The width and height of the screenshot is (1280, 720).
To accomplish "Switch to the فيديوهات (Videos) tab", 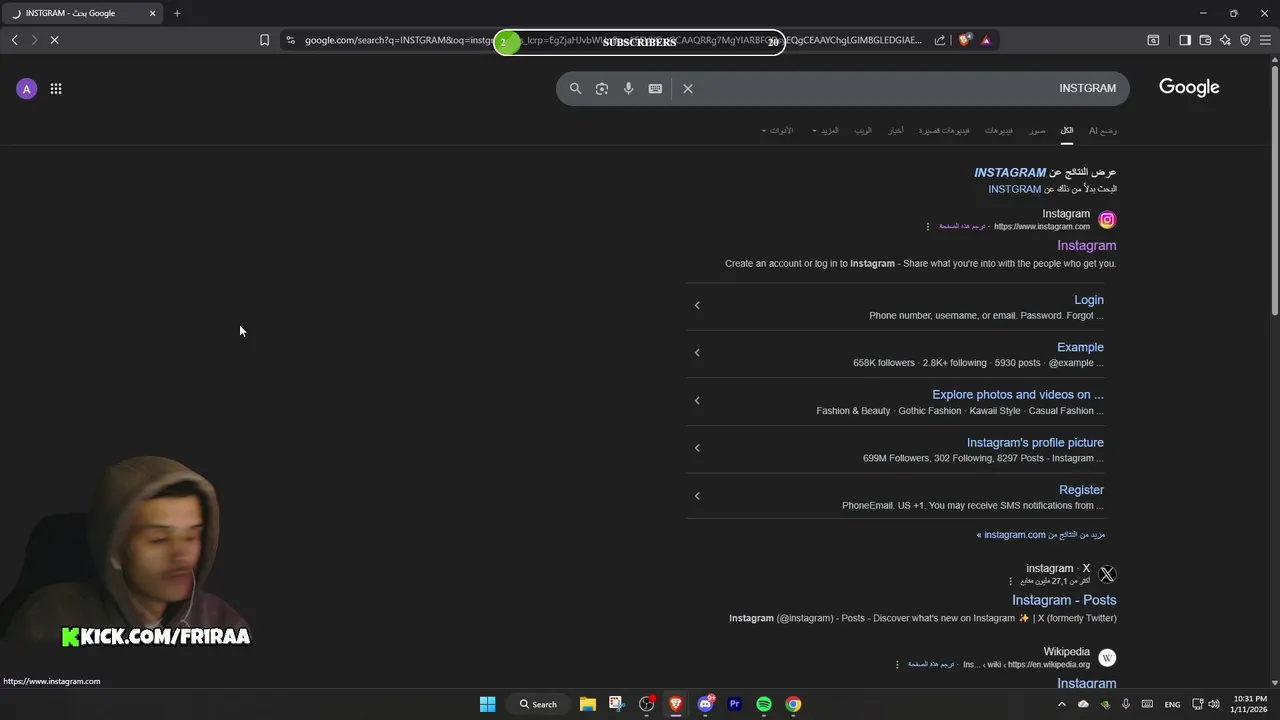I will pos(999,131).
